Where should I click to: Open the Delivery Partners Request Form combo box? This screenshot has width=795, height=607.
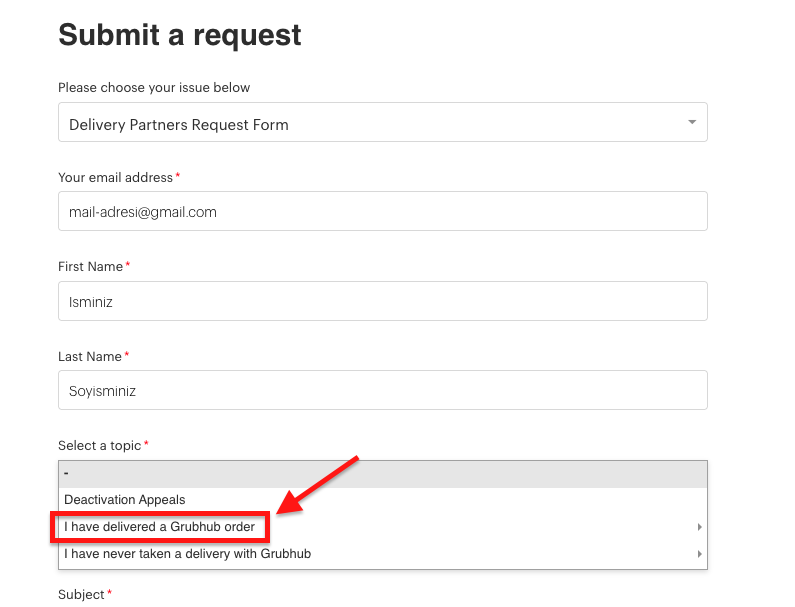pyautogui.click(x=382, y=123)
